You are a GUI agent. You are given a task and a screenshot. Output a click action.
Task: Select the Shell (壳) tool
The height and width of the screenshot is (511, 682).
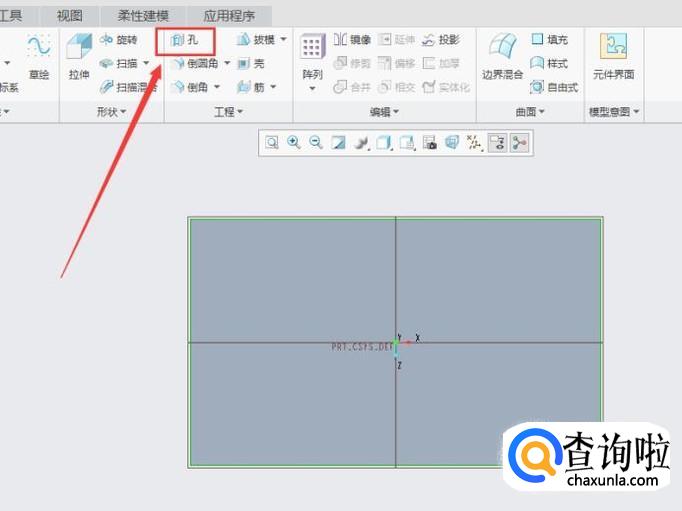coord(251,63)
